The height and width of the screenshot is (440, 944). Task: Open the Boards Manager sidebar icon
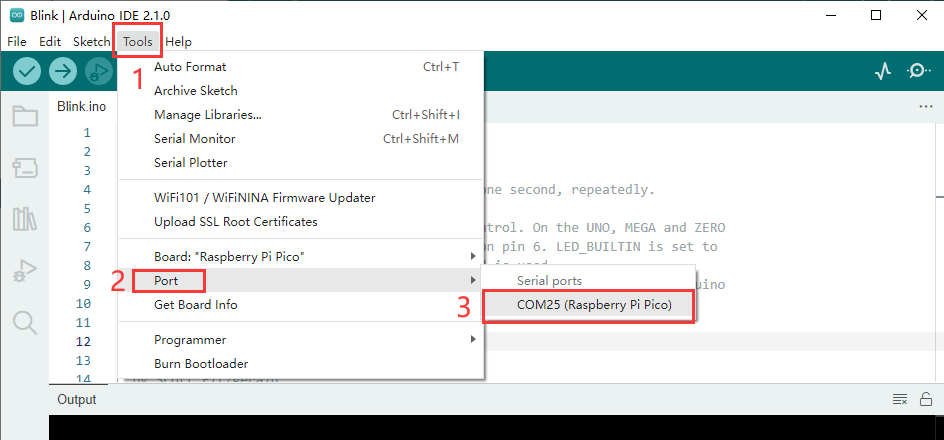point(25,169)
